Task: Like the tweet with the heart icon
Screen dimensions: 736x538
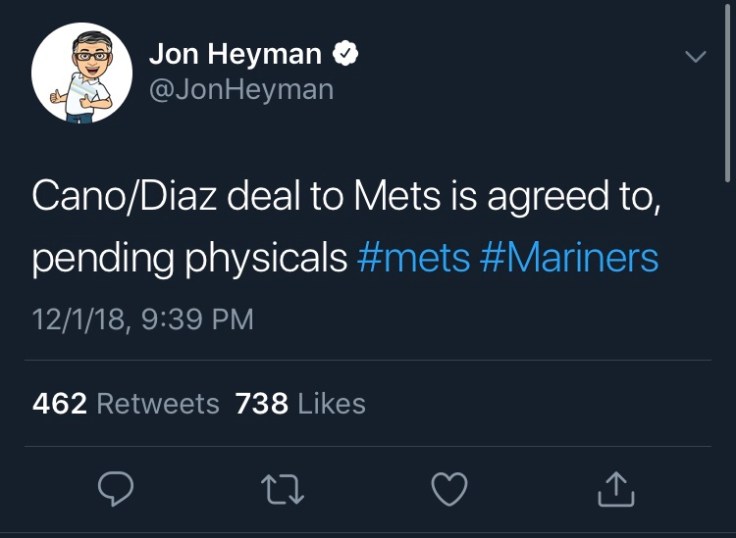Action: click(x=449, y=489)
